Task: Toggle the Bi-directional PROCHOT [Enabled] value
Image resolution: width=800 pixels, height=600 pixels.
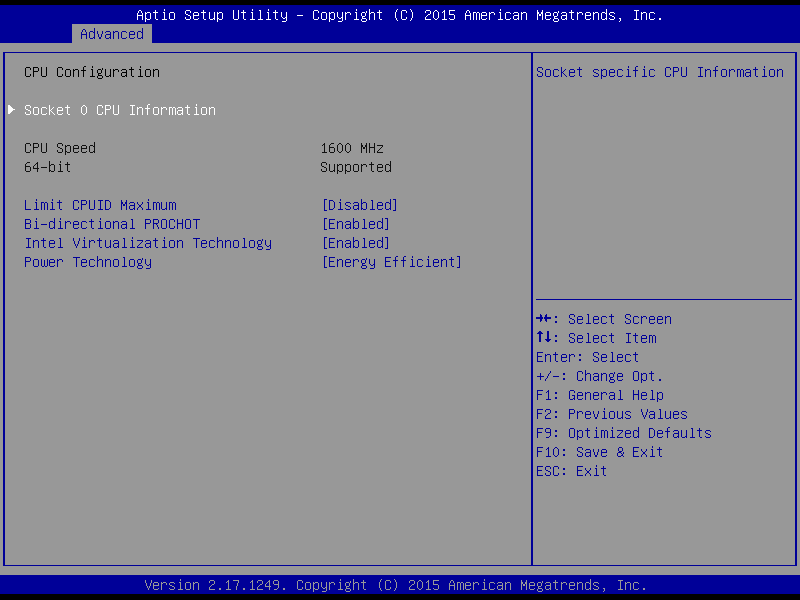Action: [x=355, y=224]
